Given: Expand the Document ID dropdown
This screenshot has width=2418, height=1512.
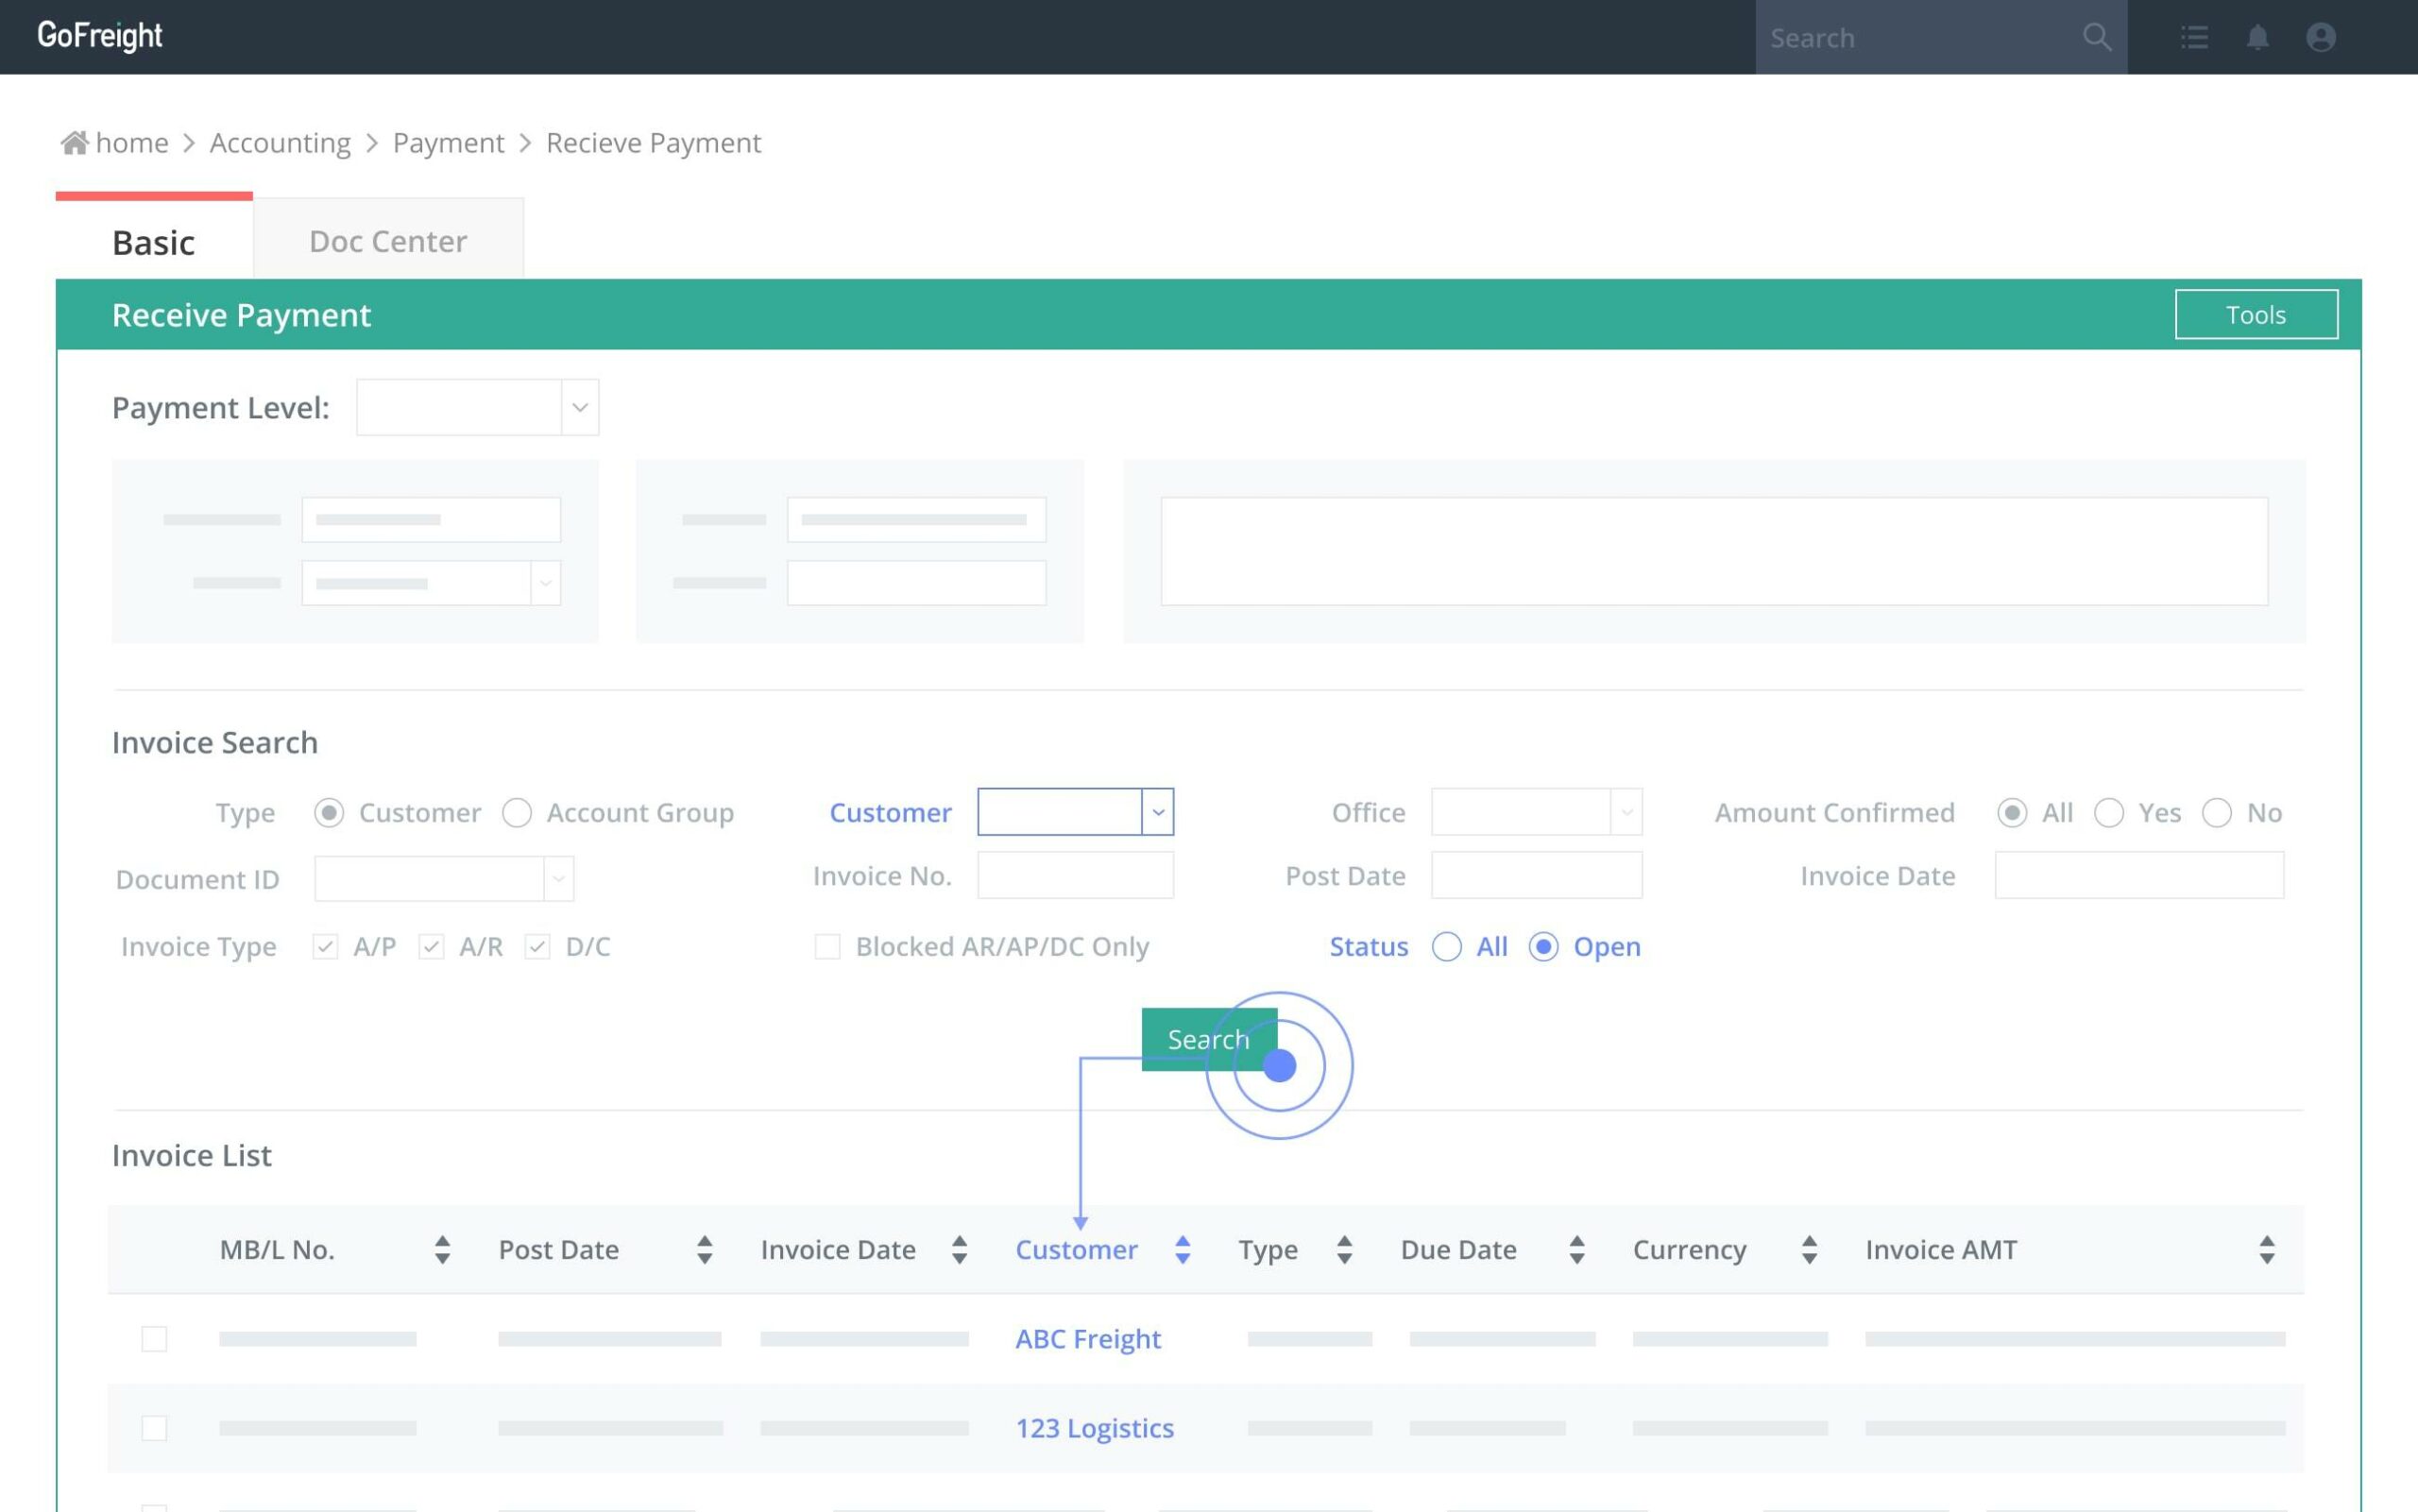Looking at the screenshot, I should [558, 879].
